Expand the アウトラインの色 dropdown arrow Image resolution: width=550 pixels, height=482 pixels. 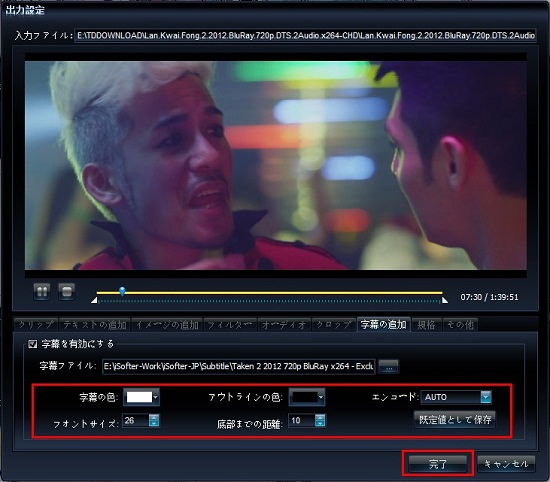tap(321, 397)
